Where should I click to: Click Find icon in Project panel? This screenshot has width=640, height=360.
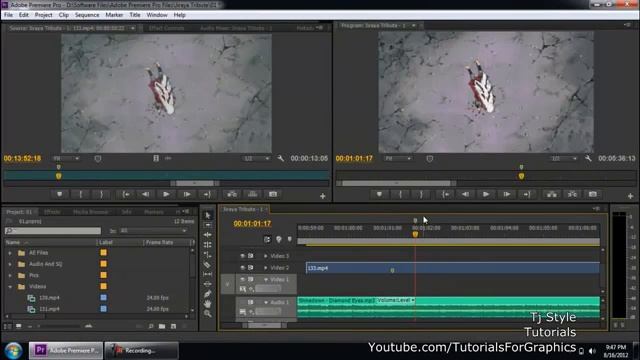151,326
